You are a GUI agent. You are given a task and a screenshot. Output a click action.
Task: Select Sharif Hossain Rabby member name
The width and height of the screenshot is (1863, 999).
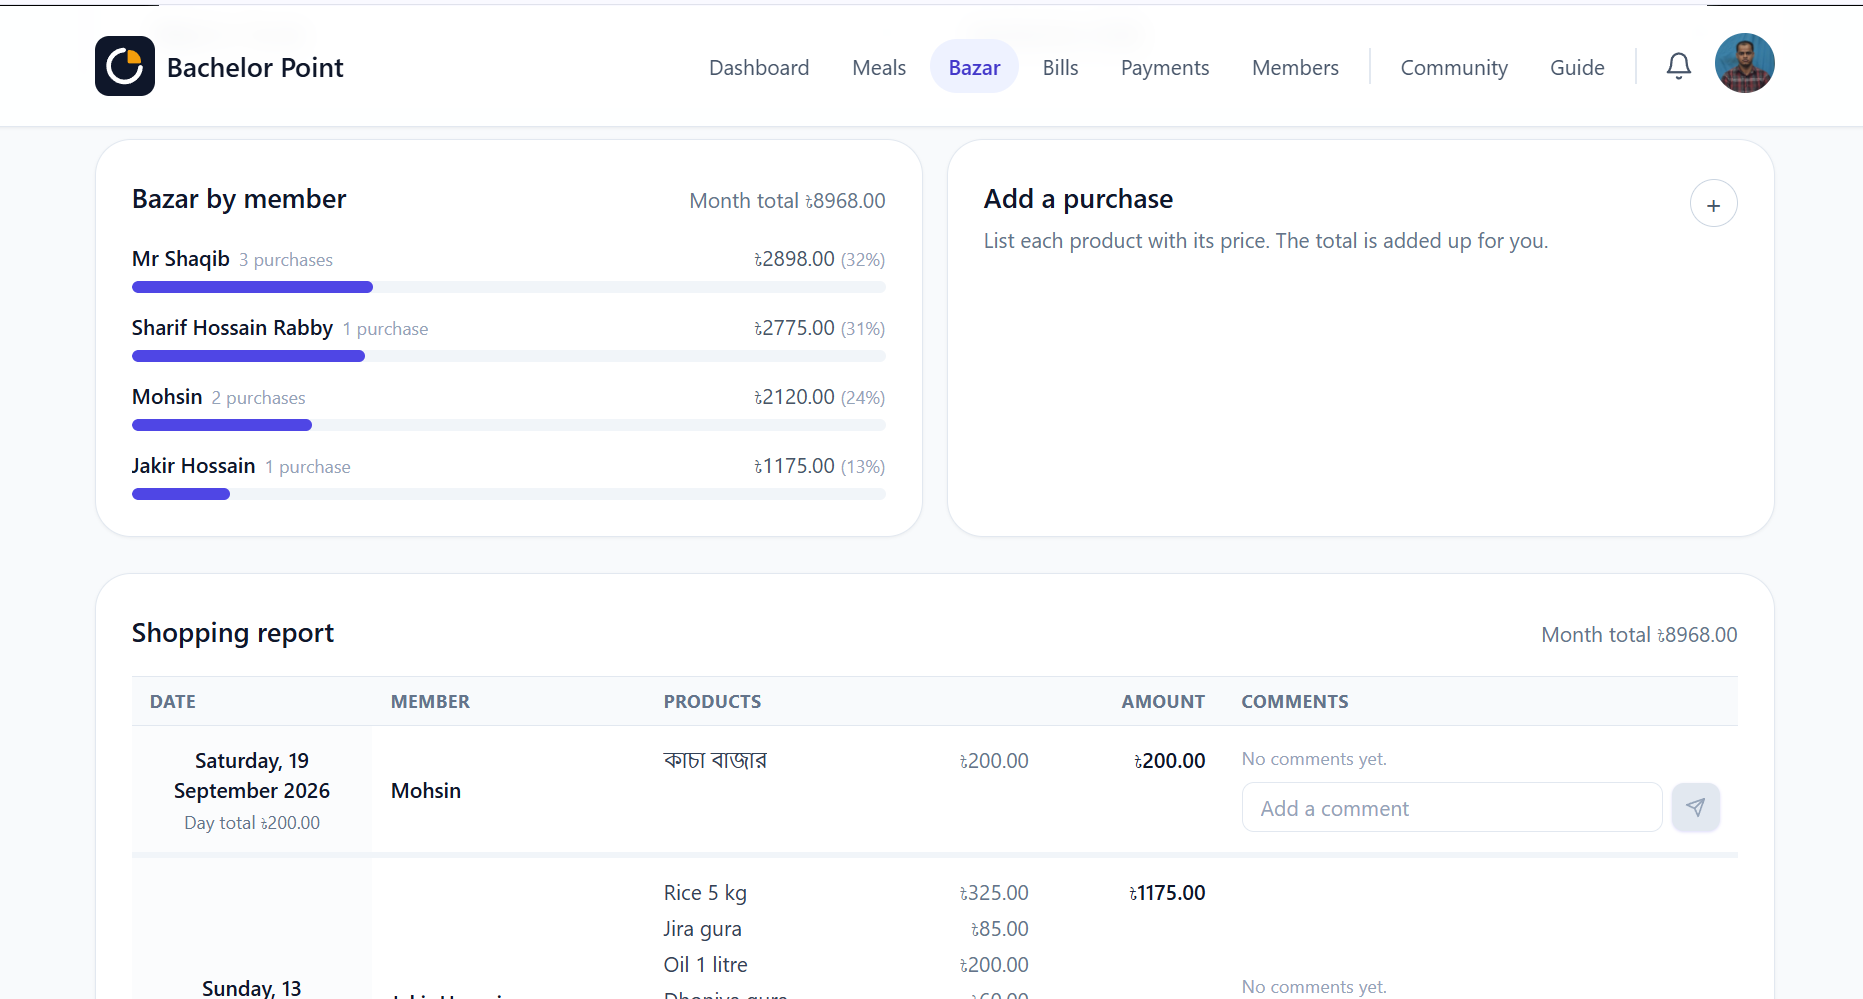[232, 328]
